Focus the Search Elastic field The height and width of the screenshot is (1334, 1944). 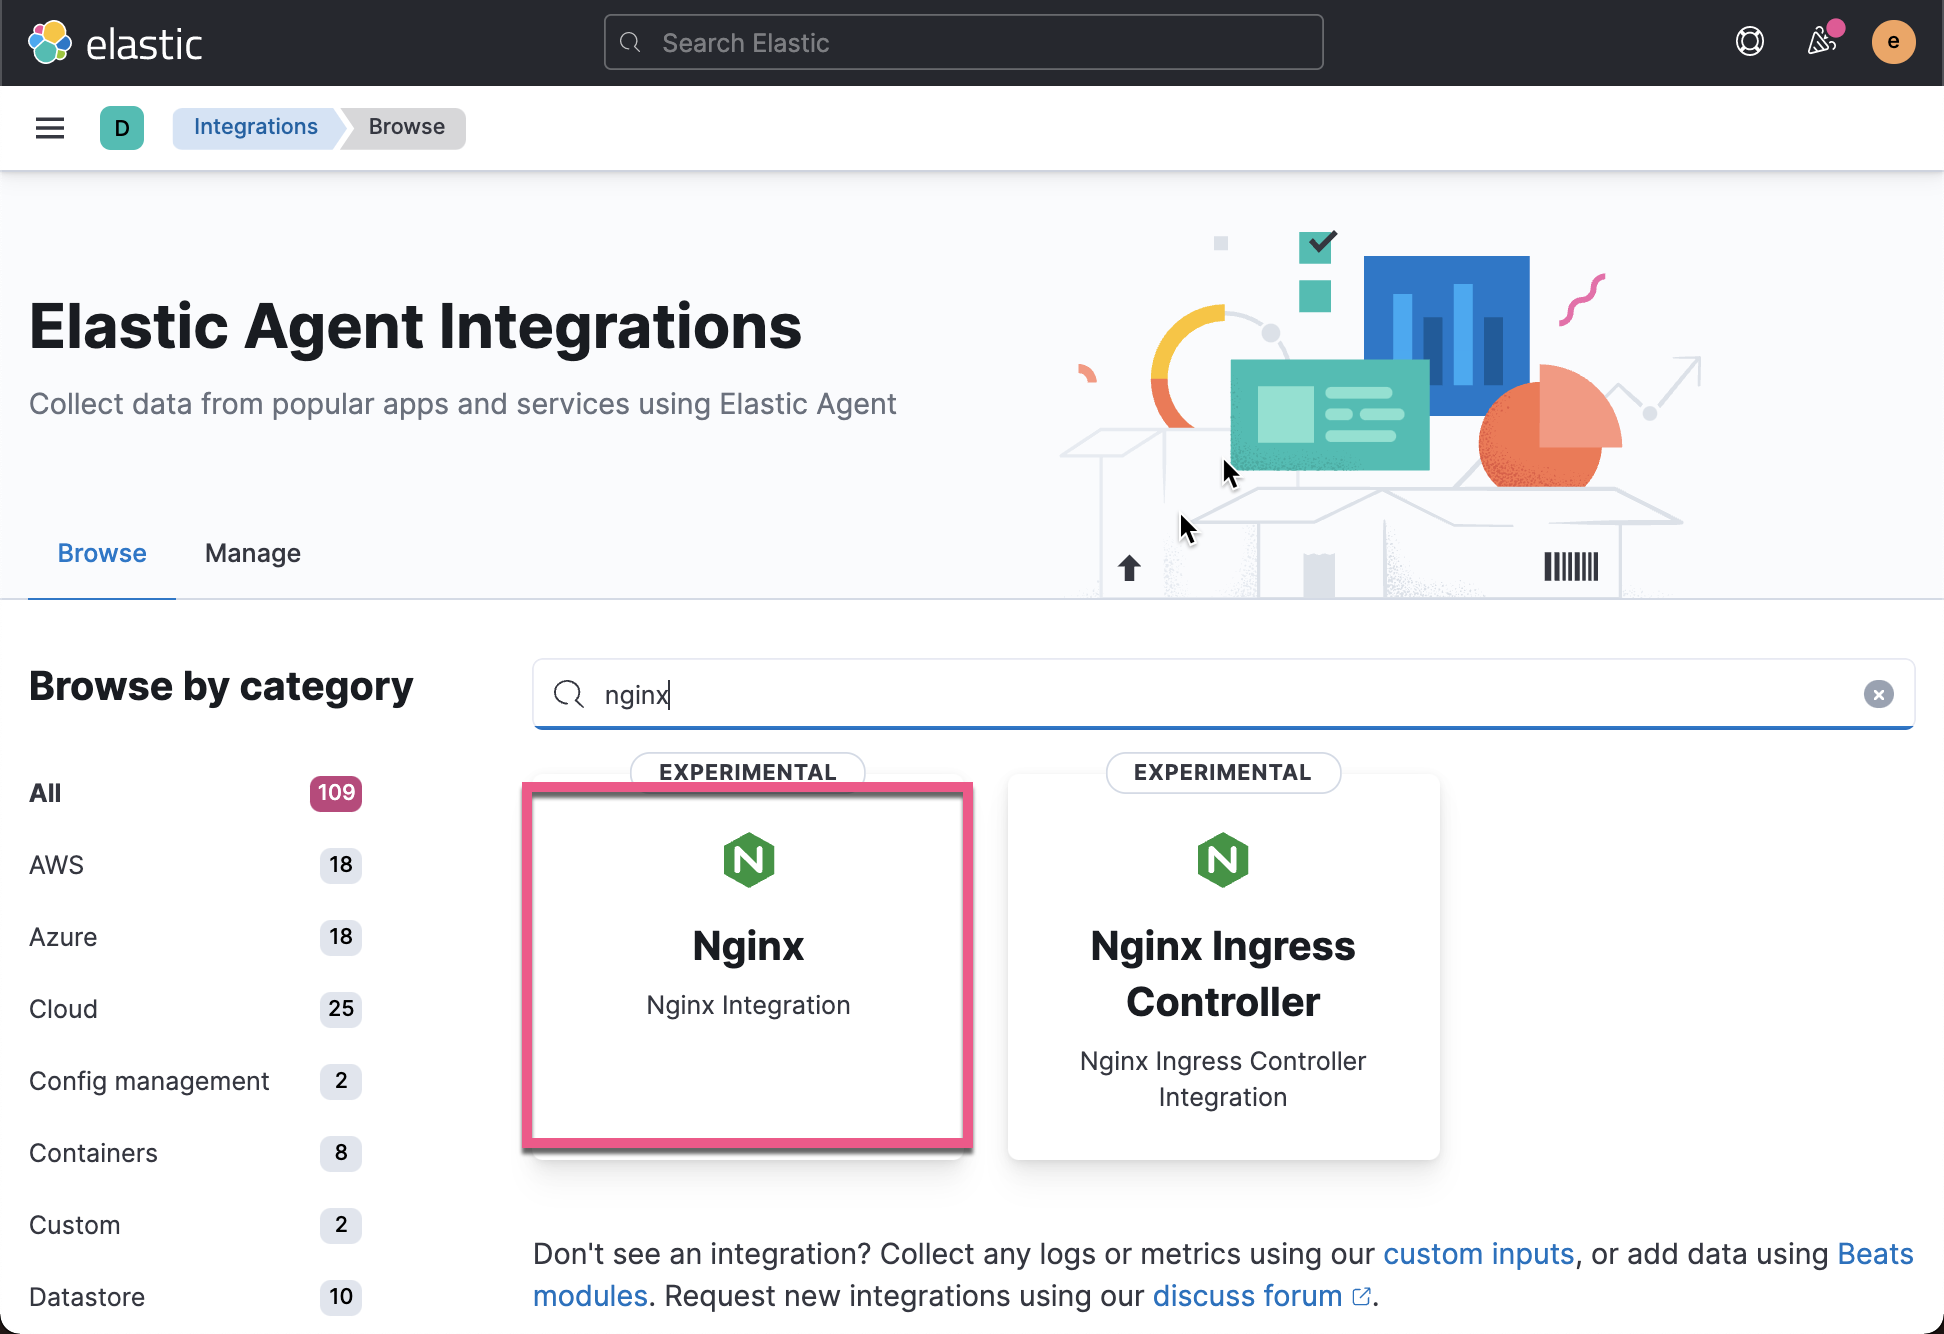tap(964, 42)
